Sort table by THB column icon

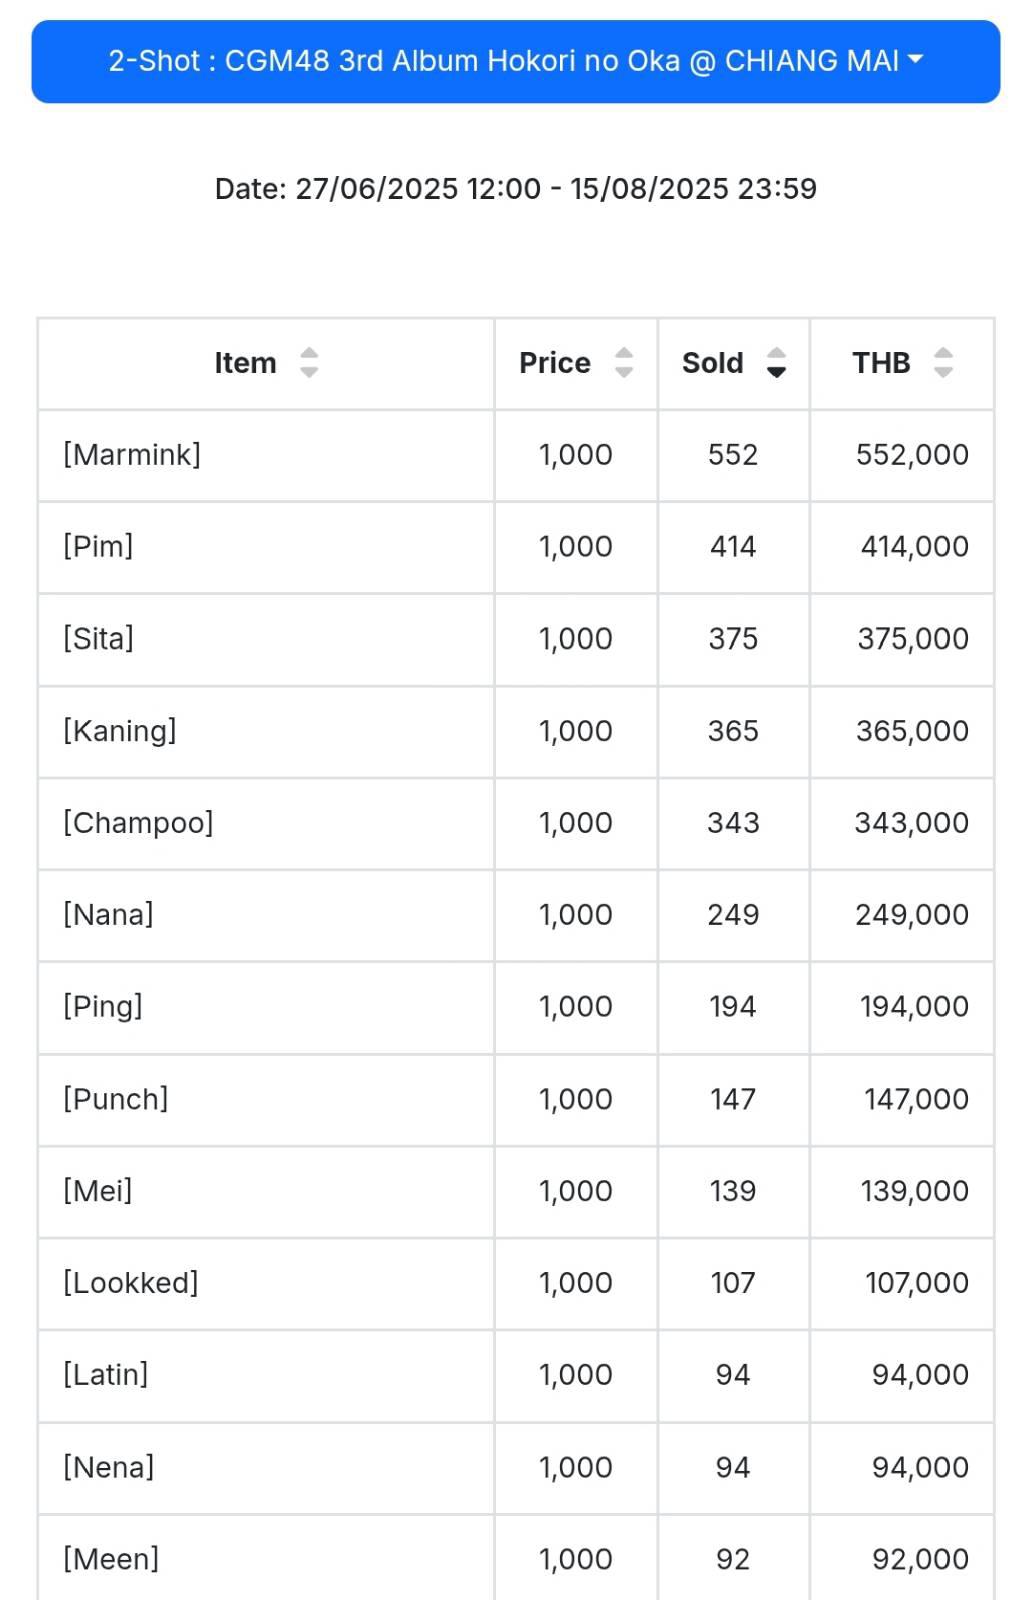[x=943, y=362]
